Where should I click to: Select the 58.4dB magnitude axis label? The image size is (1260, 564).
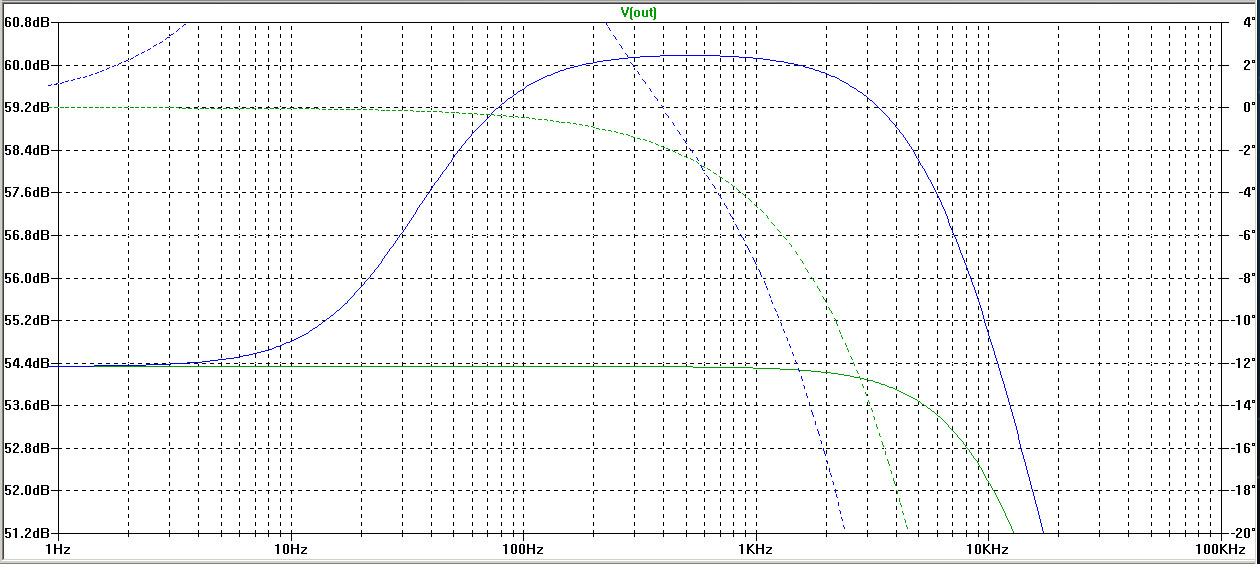27,150
